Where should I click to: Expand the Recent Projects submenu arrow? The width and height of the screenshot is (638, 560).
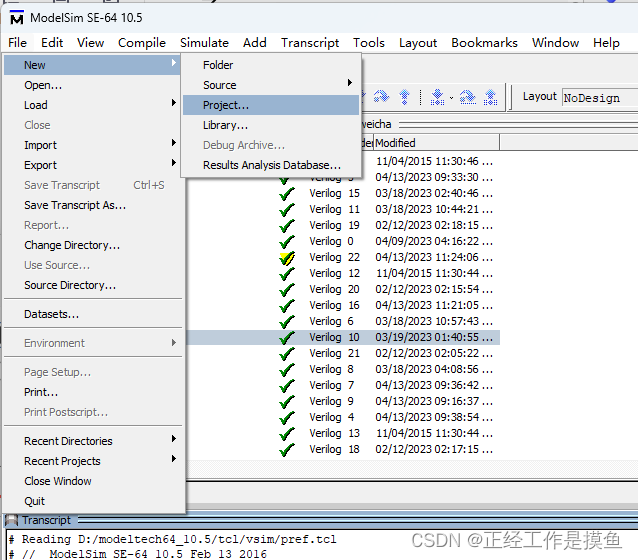[x=174, y=459]
